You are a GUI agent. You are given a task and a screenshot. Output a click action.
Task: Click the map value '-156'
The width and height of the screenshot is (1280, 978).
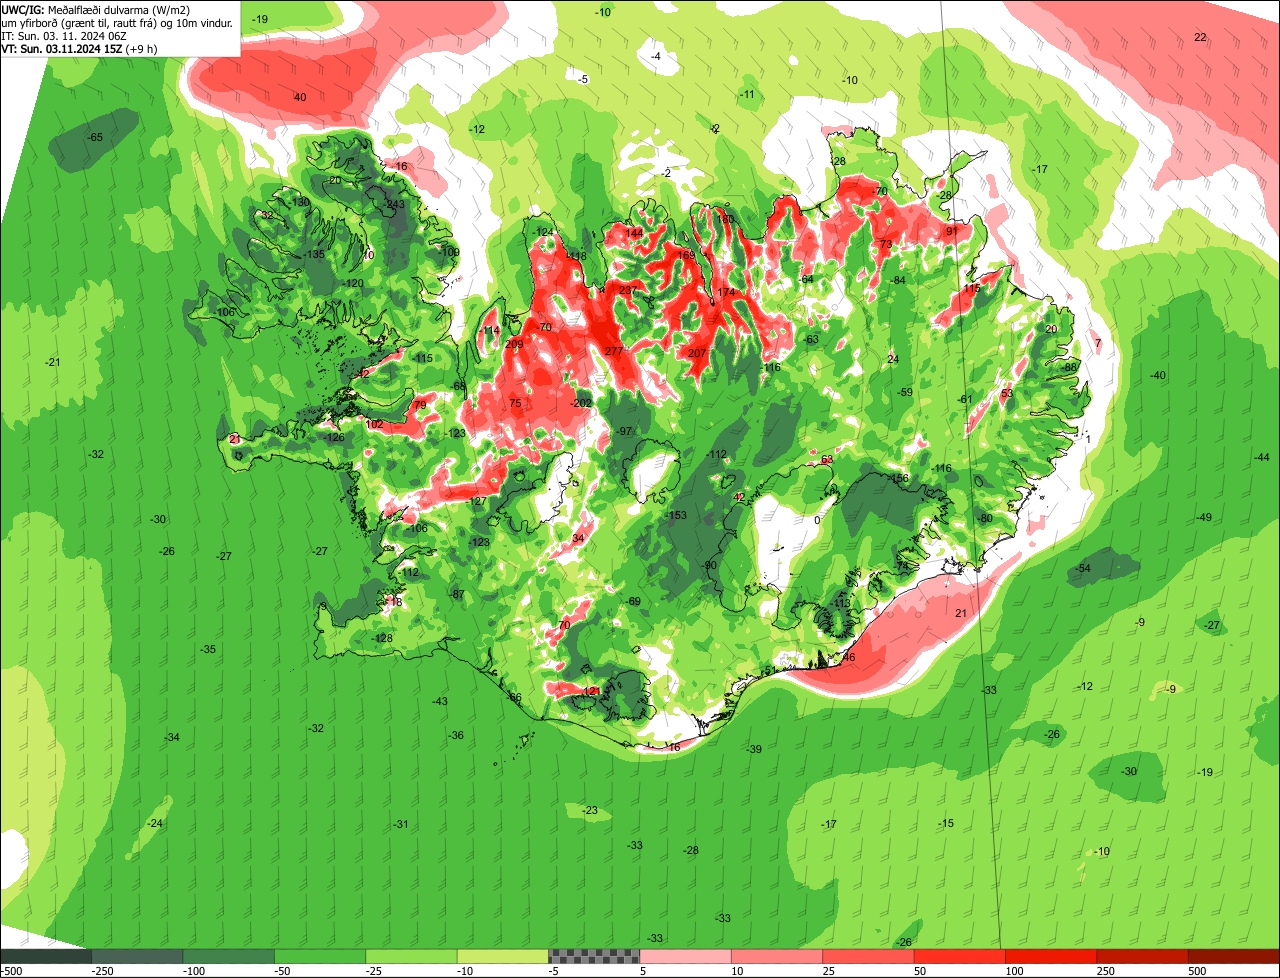(899, 479)
